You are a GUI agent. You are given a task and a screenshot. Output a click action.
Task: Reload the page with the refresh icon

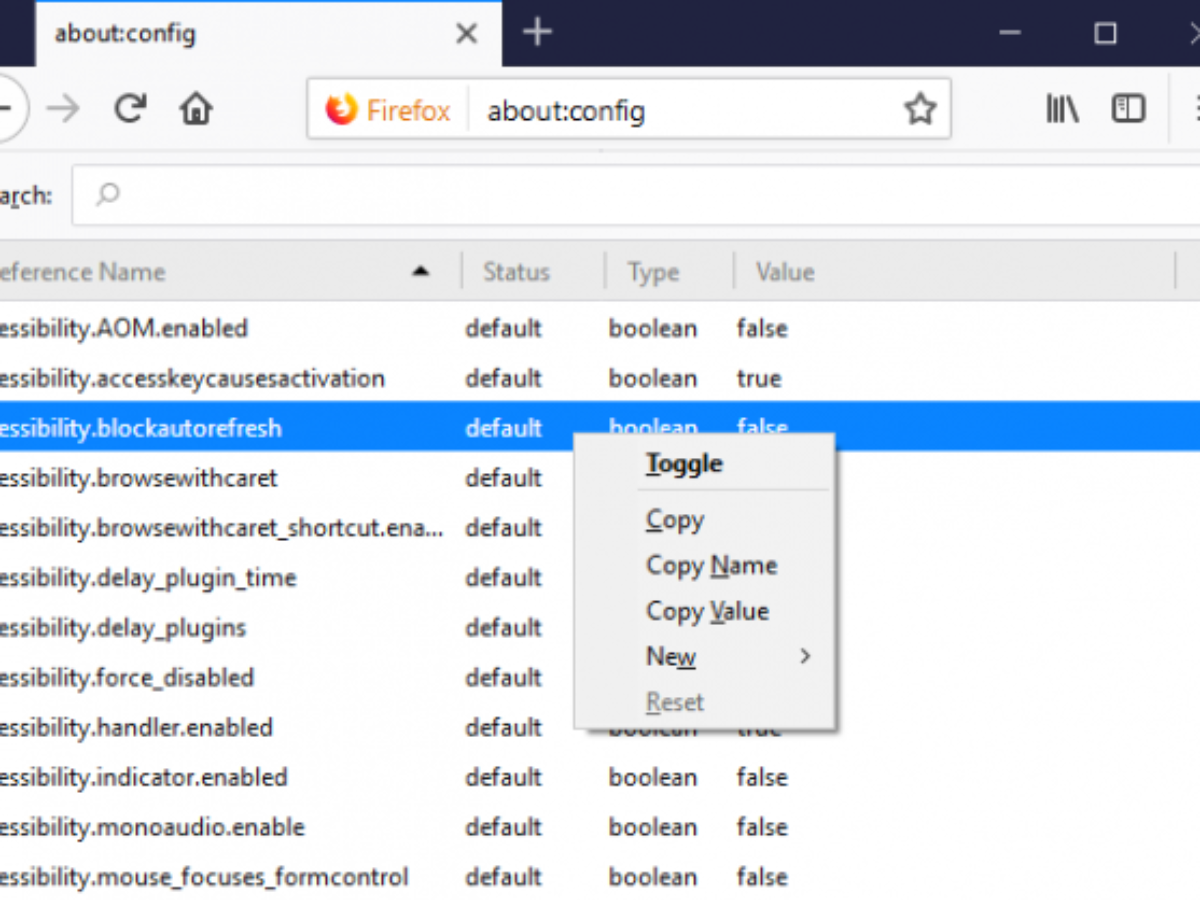pos(130,108)
